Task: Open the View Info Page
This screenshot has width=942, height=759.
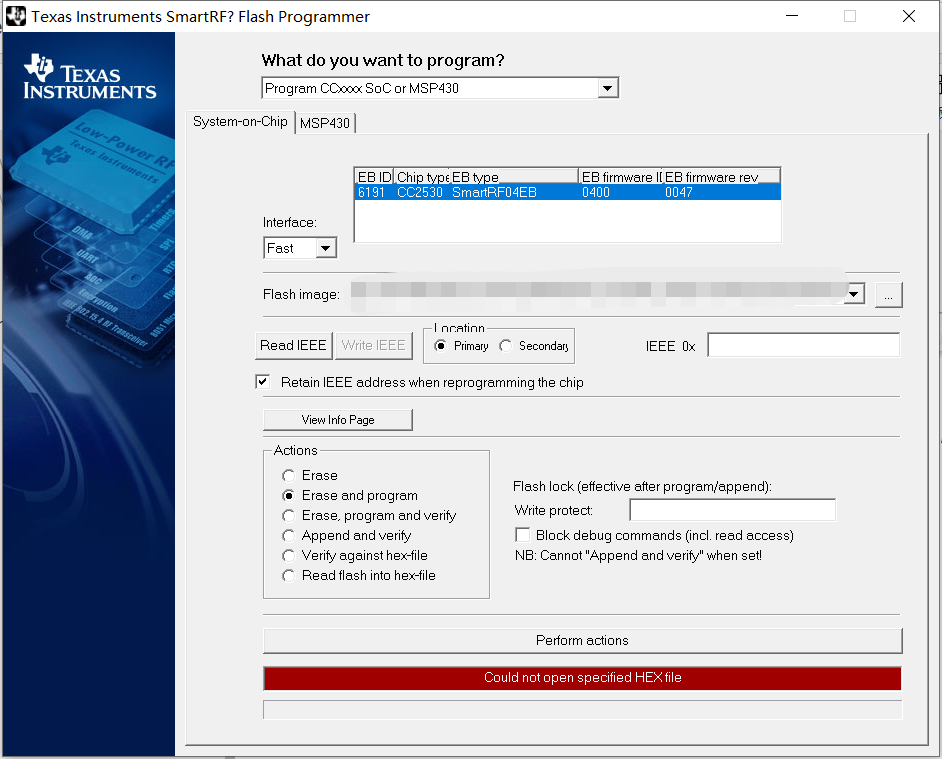Action: pyautogui.click(x=337, y=419)
